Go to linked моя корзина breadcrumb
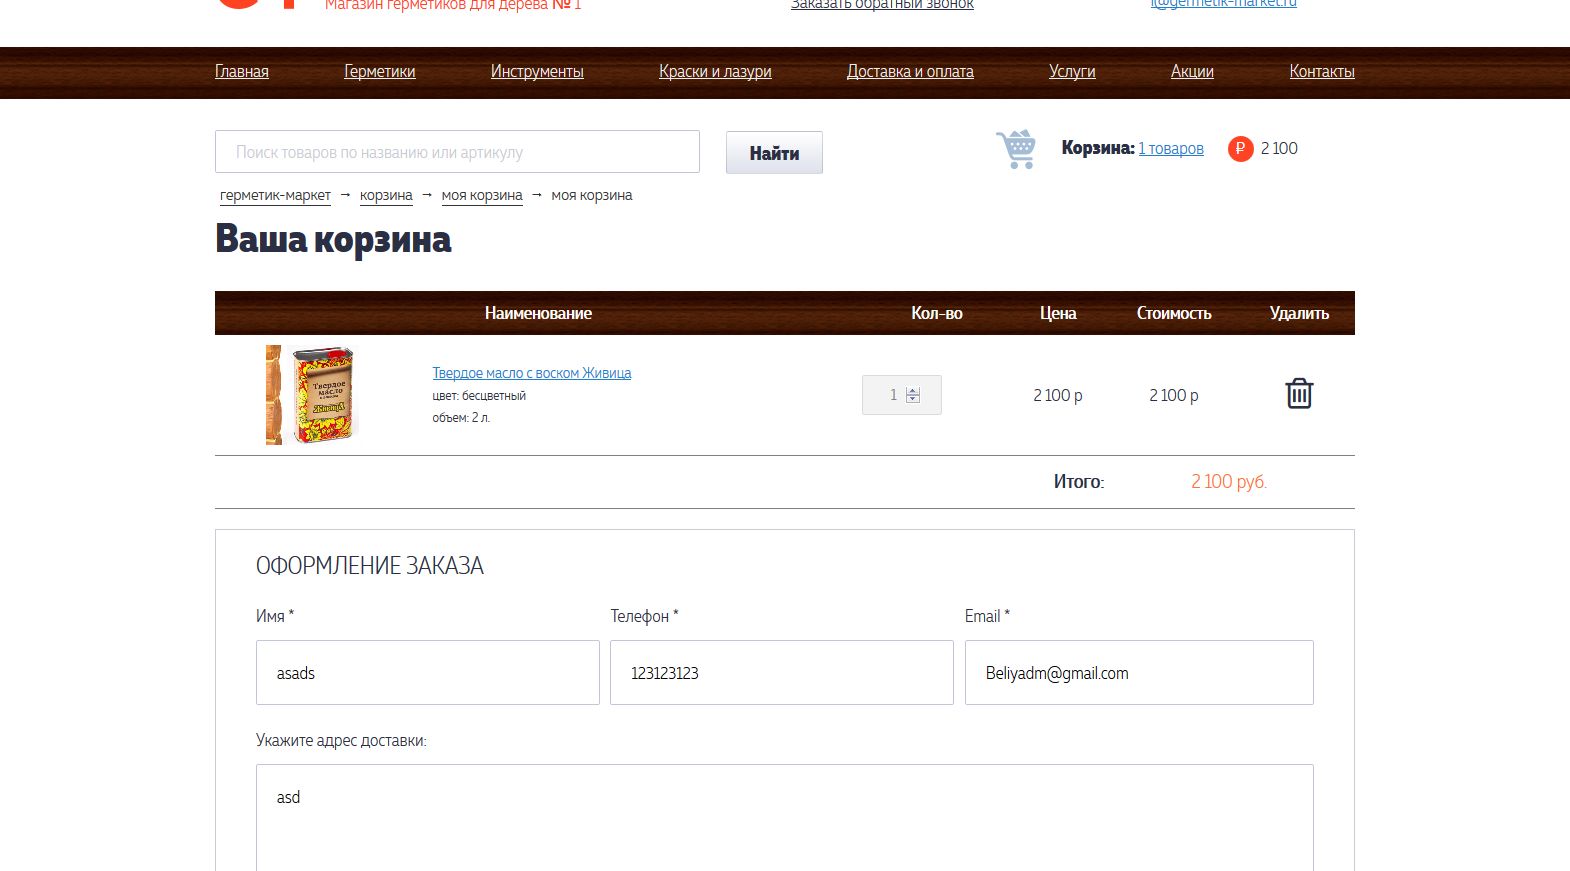 click(482, 196)
